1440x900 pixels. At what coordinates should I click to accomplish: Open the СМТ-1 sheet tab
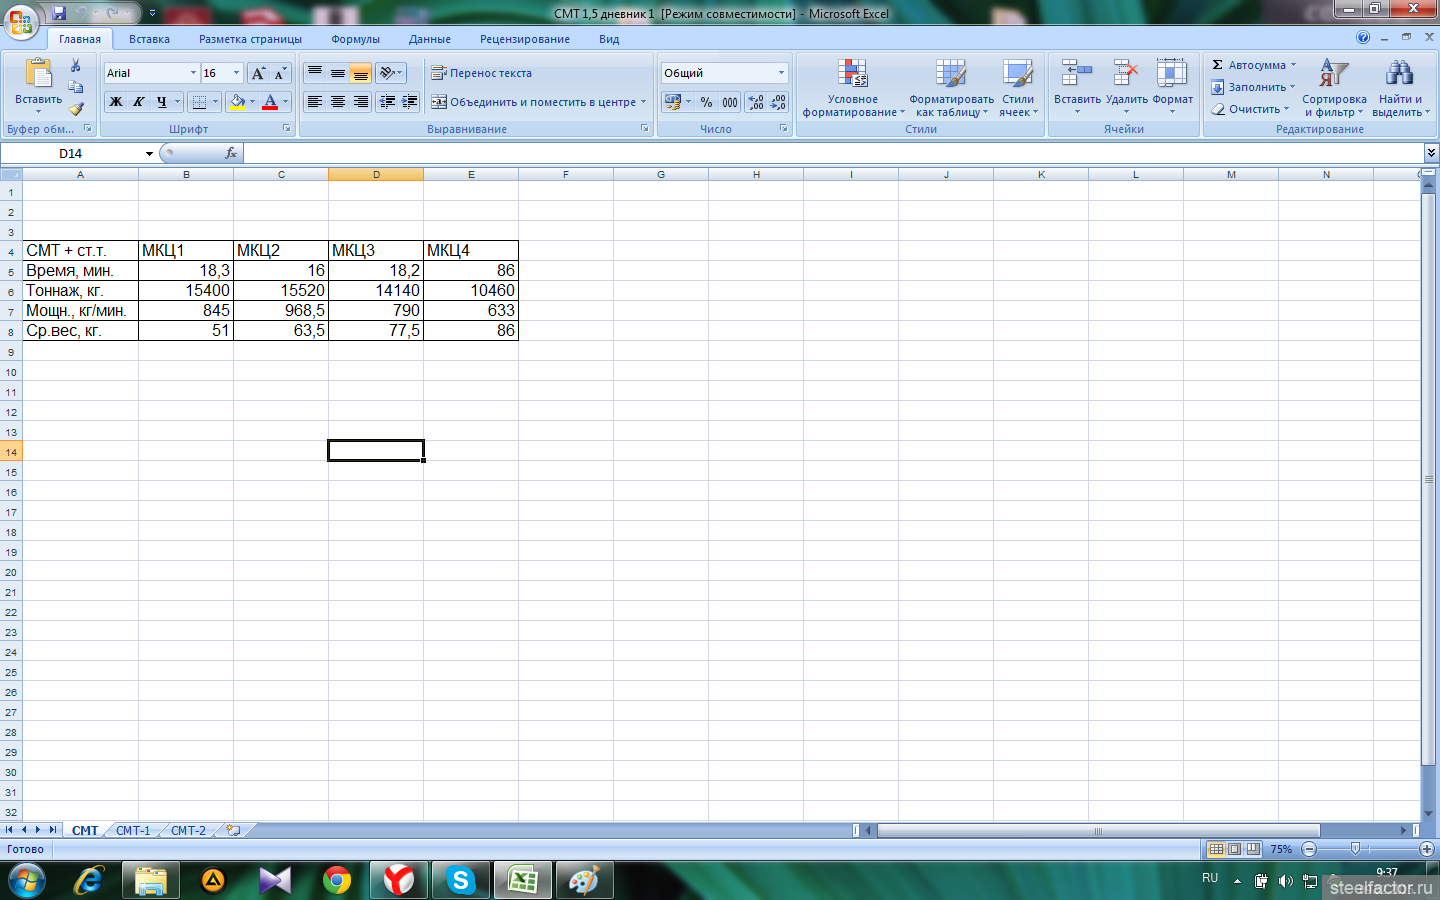(x=133, y=830)
